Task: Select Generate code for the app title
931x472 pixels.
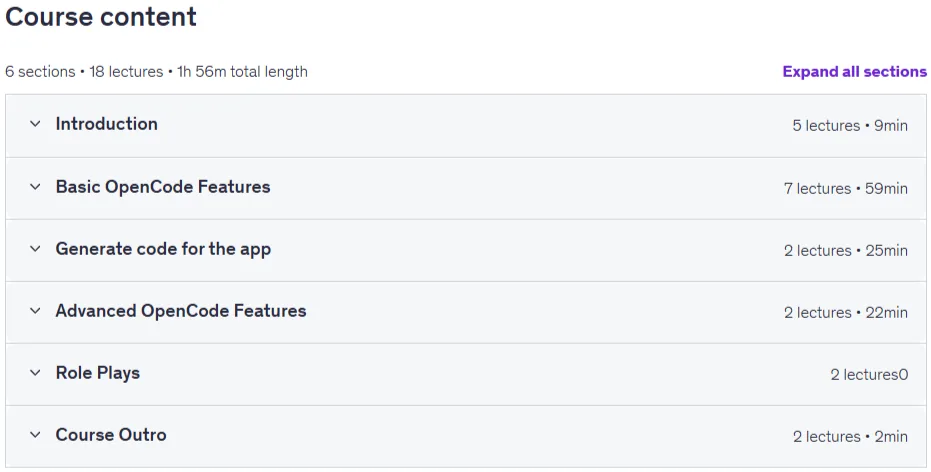Action: (163, 249)
